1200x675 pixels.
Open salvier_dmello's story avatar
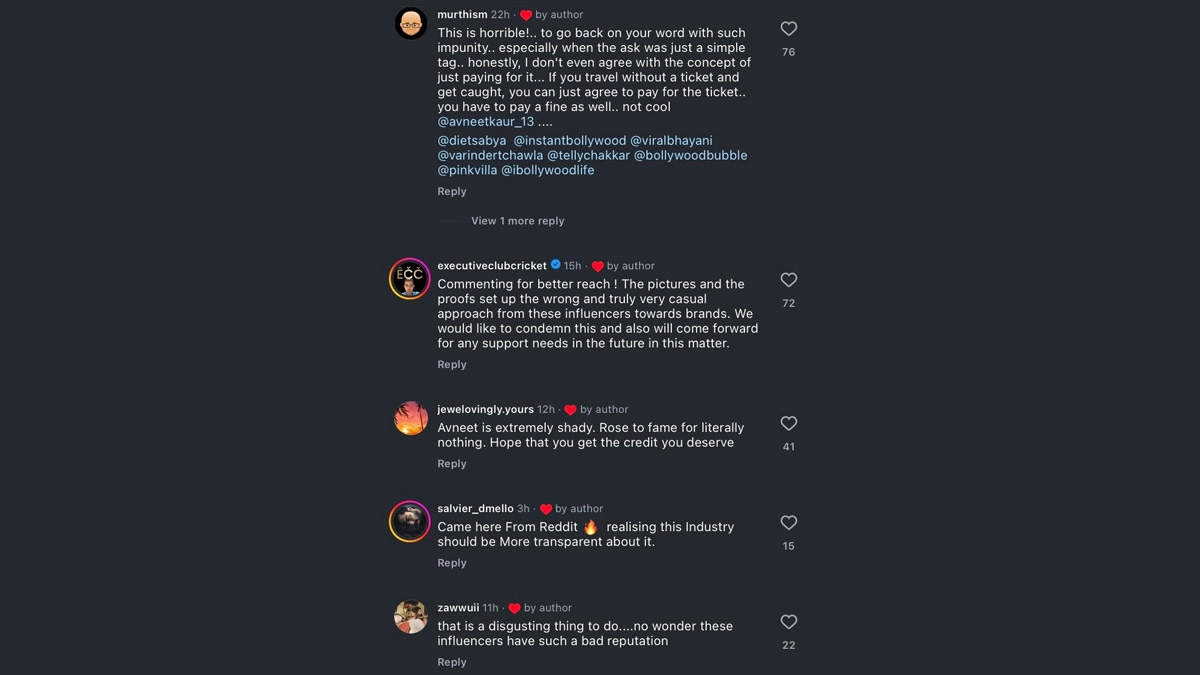[410, 521]
